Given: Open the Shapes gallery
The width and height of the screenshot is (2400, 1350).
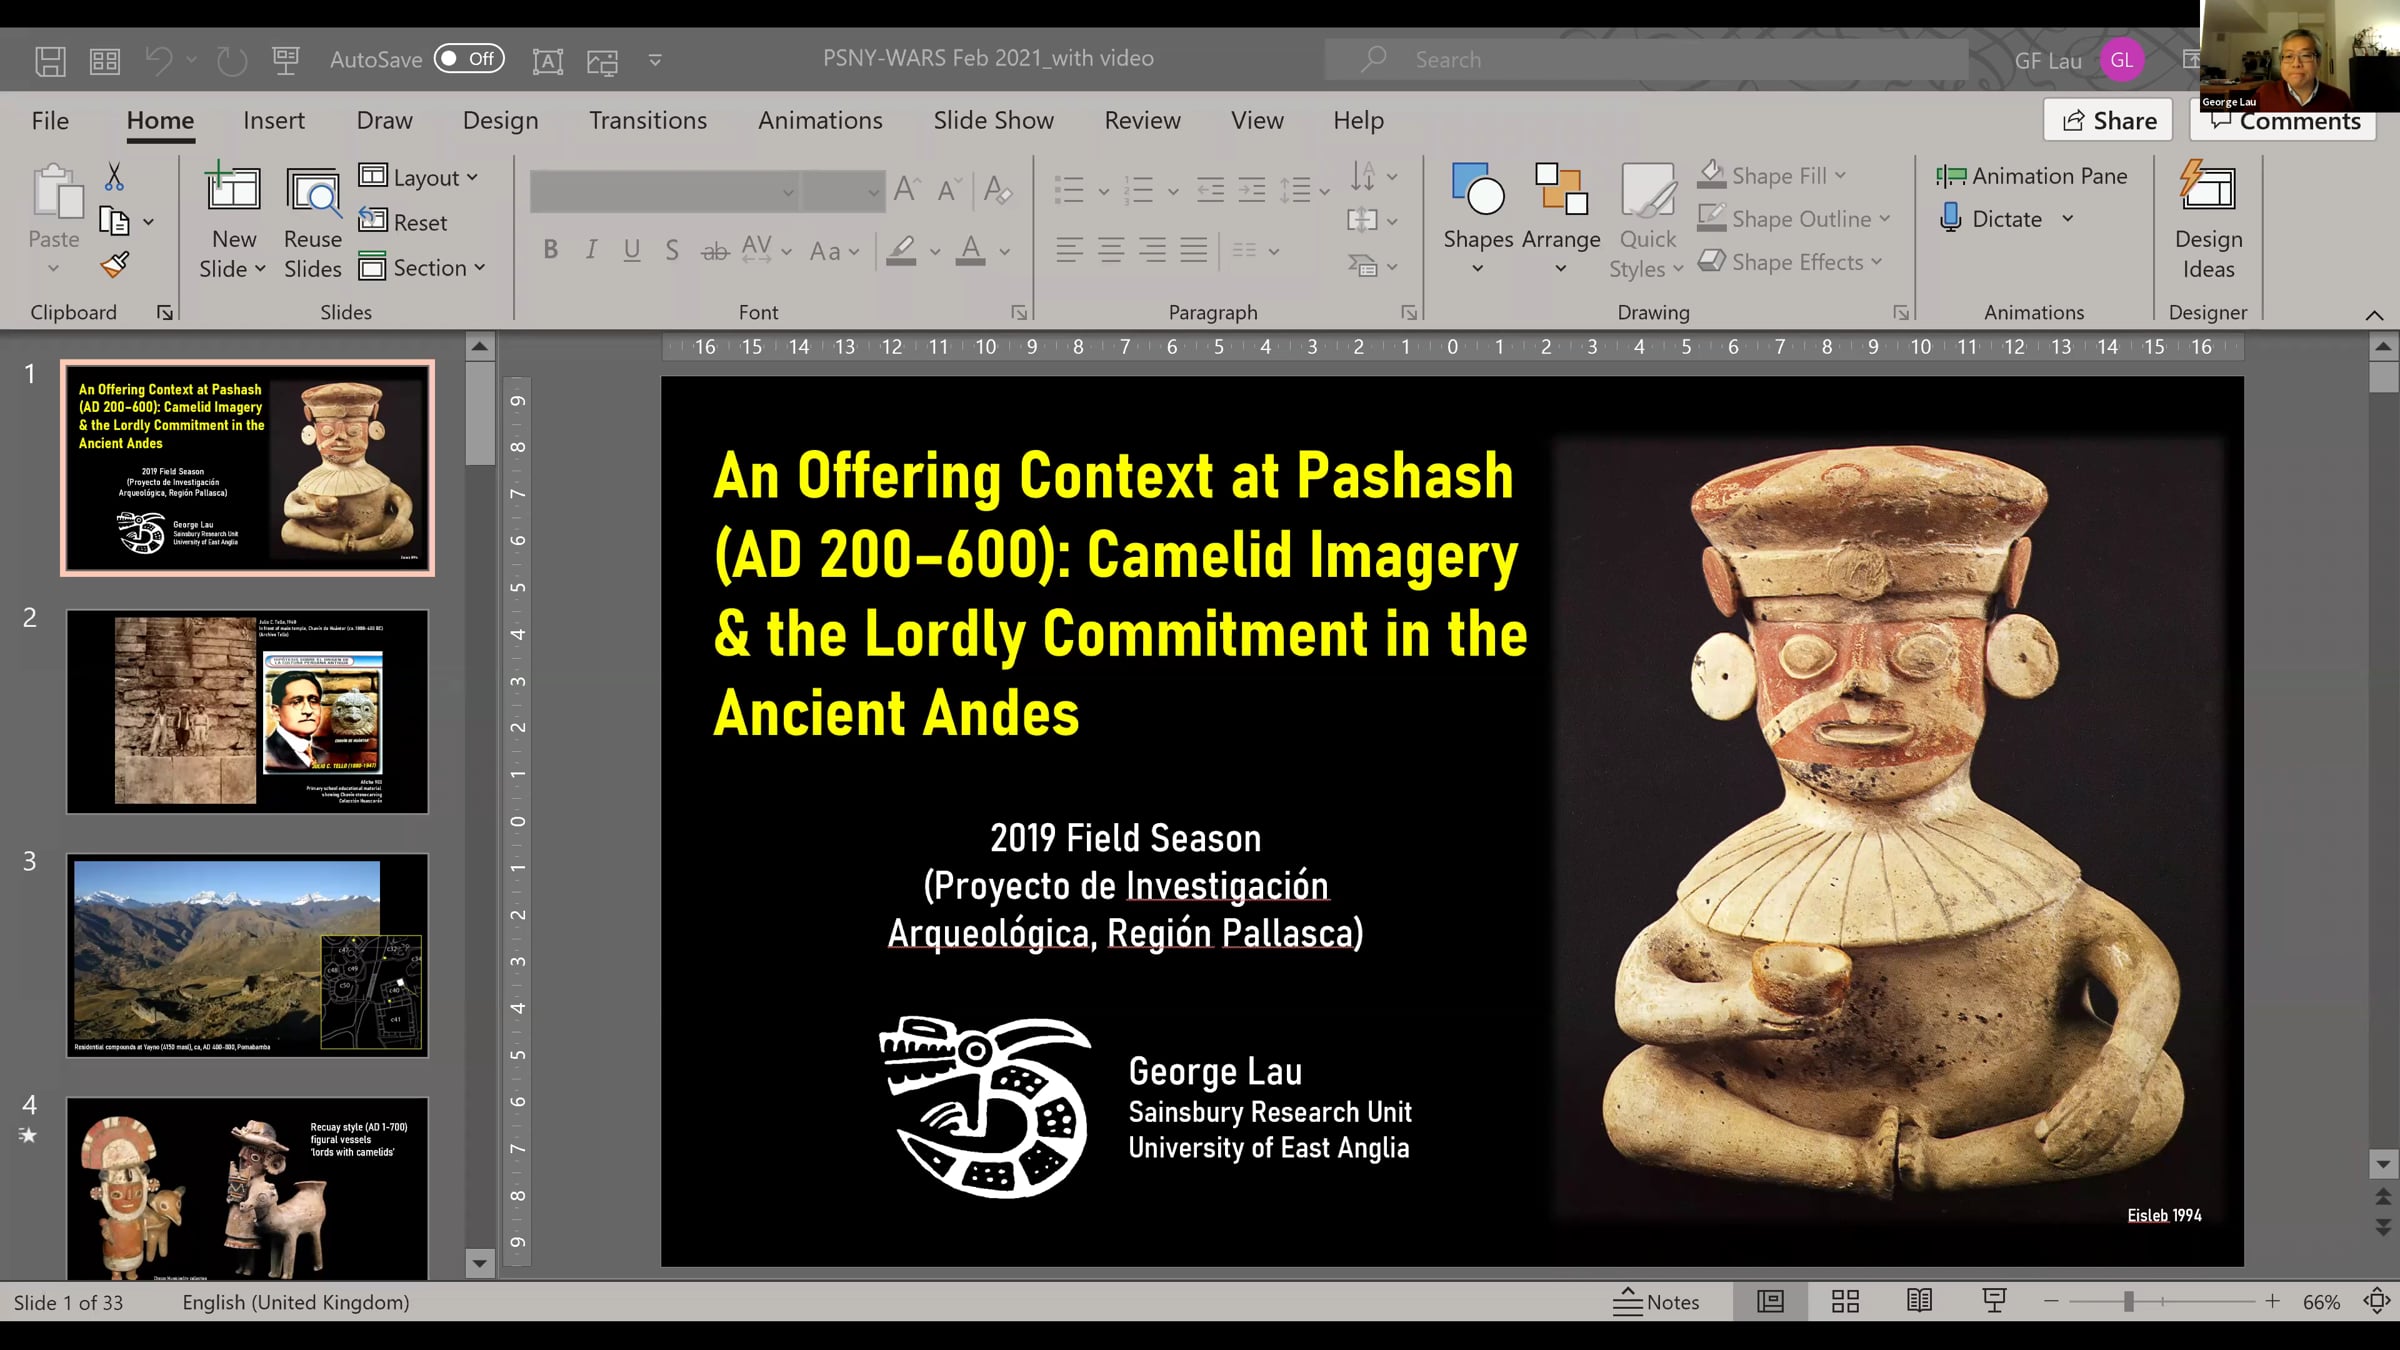Looking at the screenshot, I should pos(1478,219).
